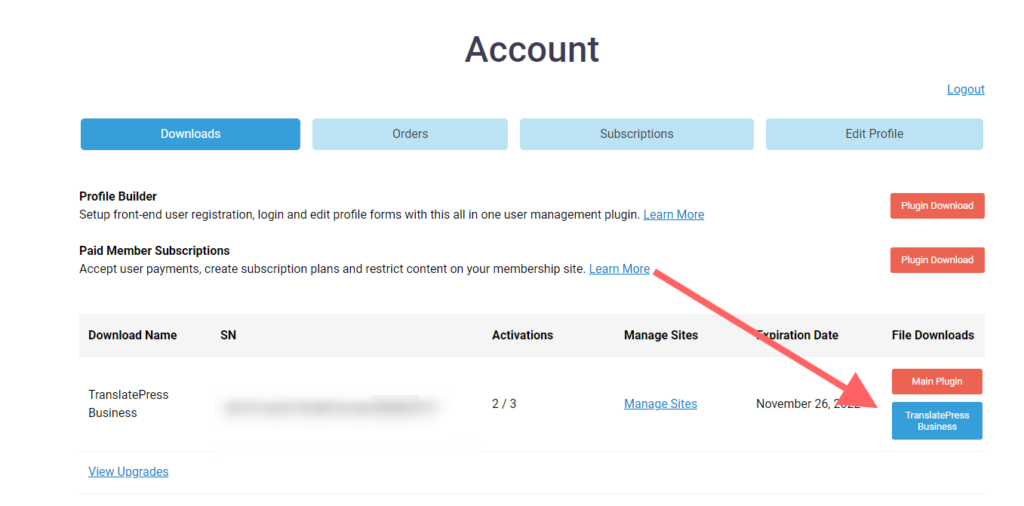Open Learn More for Profile Builder
The image size is (1024, 506).
pyautogui.click(x=673, y=214)
